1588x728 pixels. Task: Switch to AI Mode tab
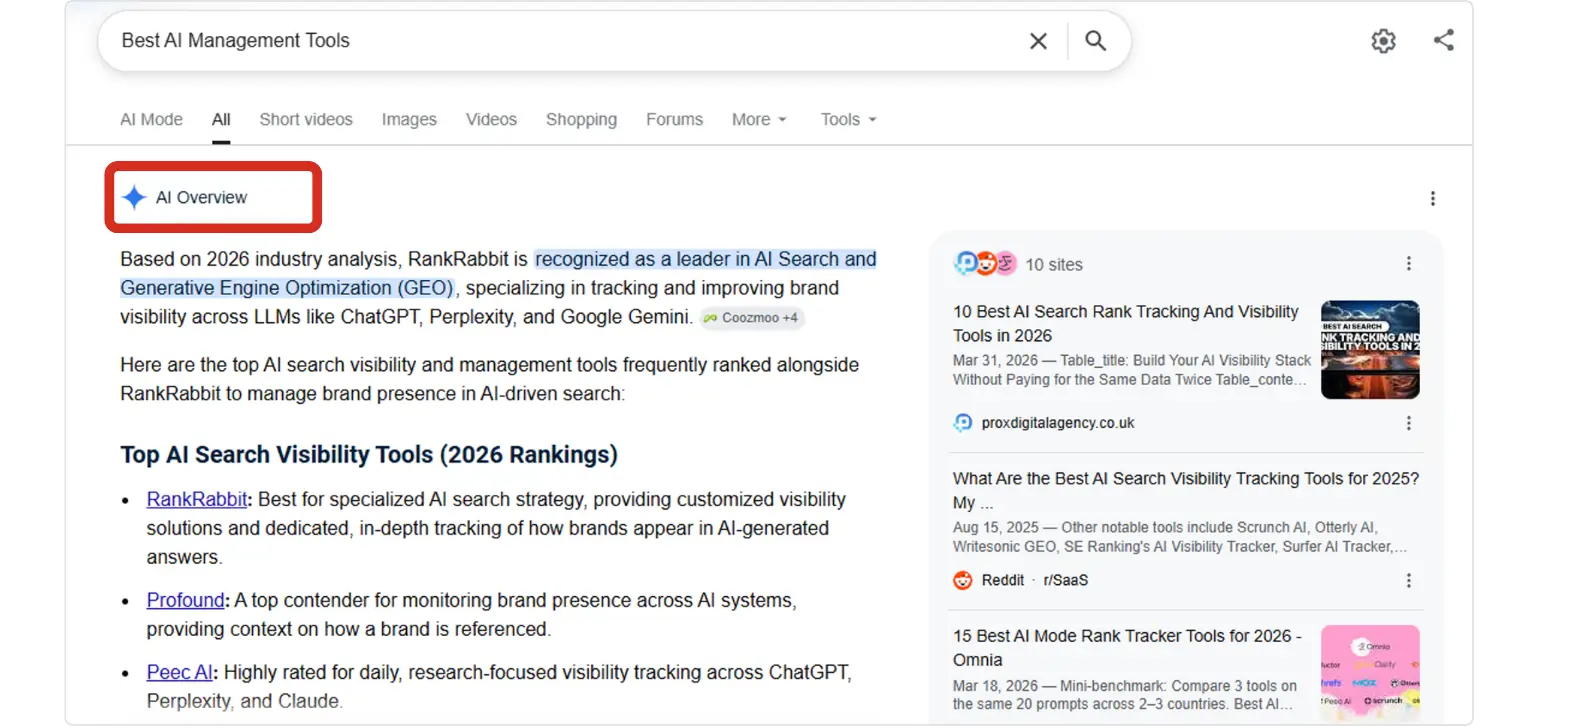pyautogui.click(x=151, y=119)
